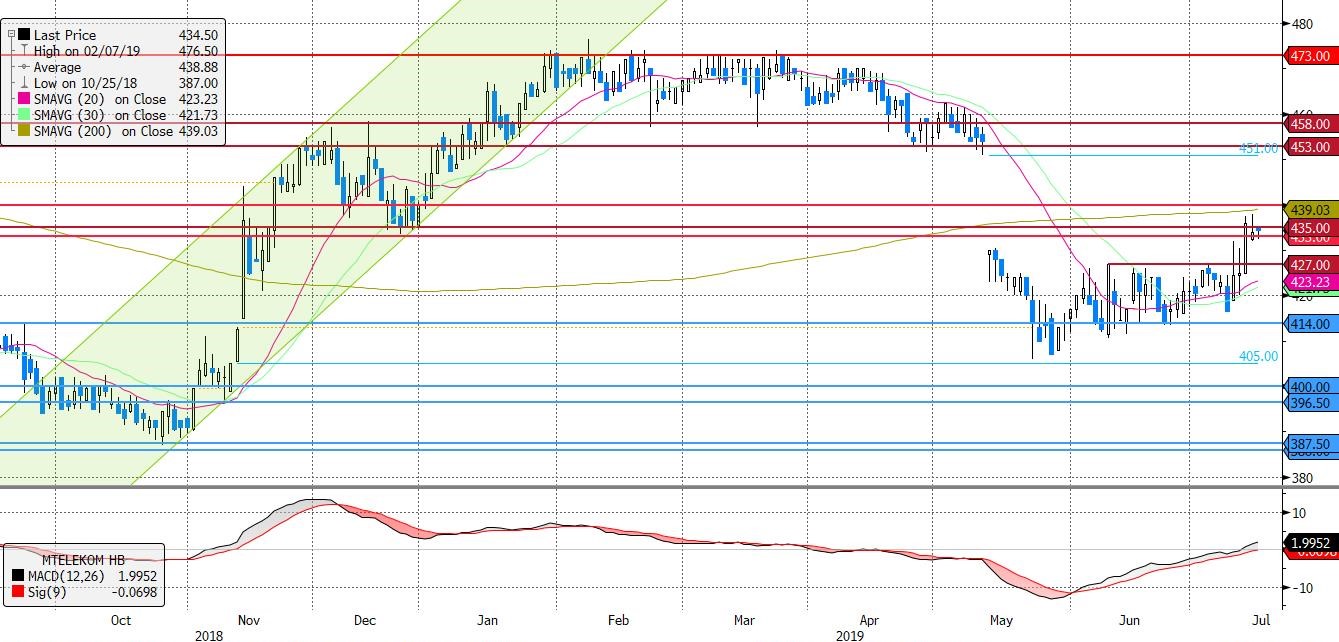Click the green SMAVG (30) color swatch

point(24,115)
